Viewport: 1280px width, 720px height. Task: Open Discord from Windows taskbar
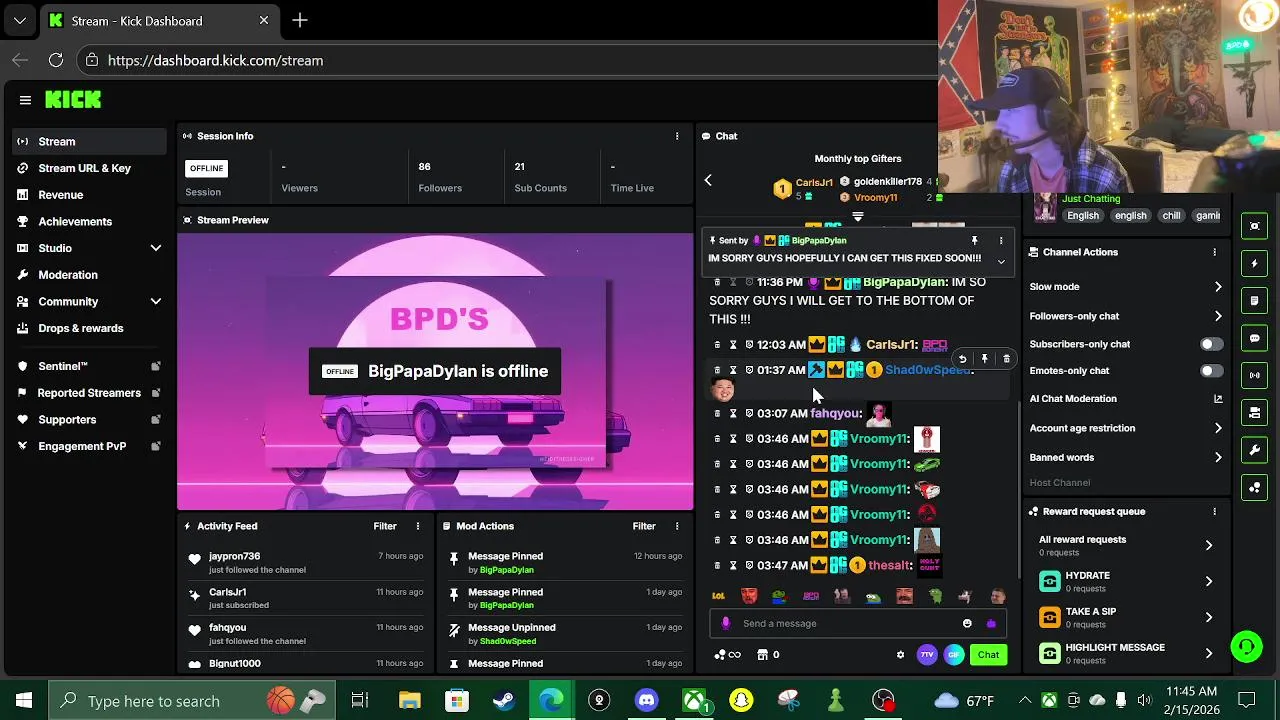[x=646, y=701]
